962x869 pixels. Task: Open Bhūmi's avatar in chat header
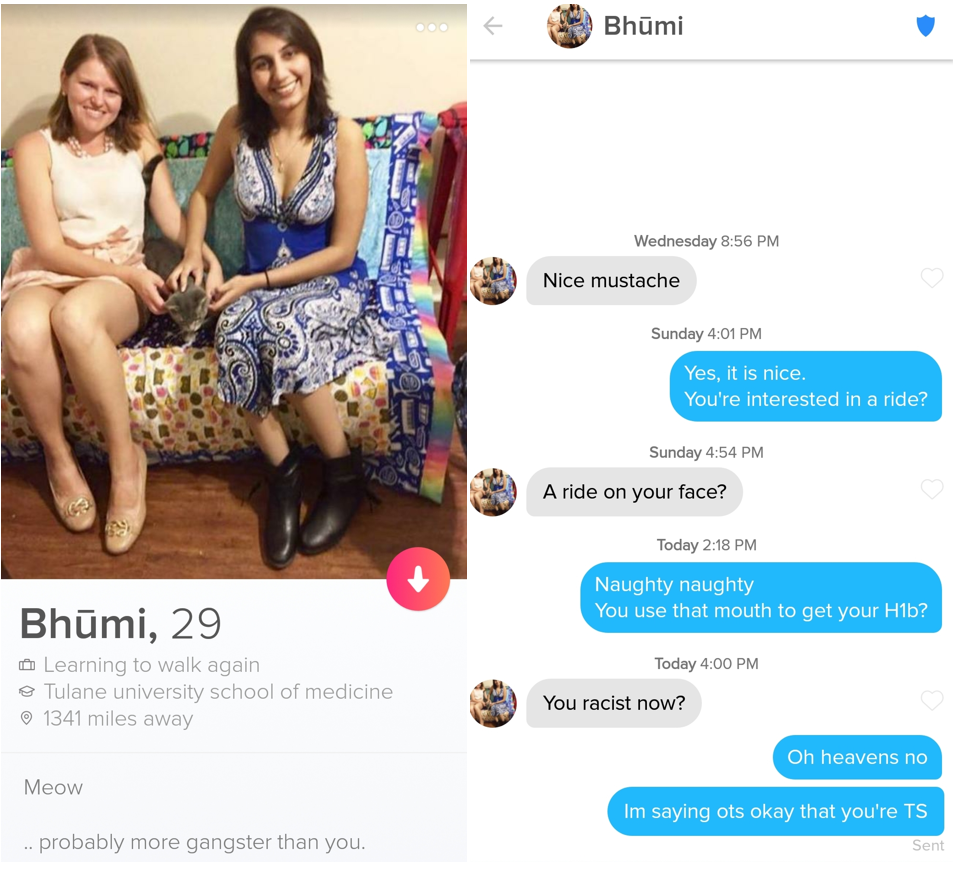[x=569, y=26]
